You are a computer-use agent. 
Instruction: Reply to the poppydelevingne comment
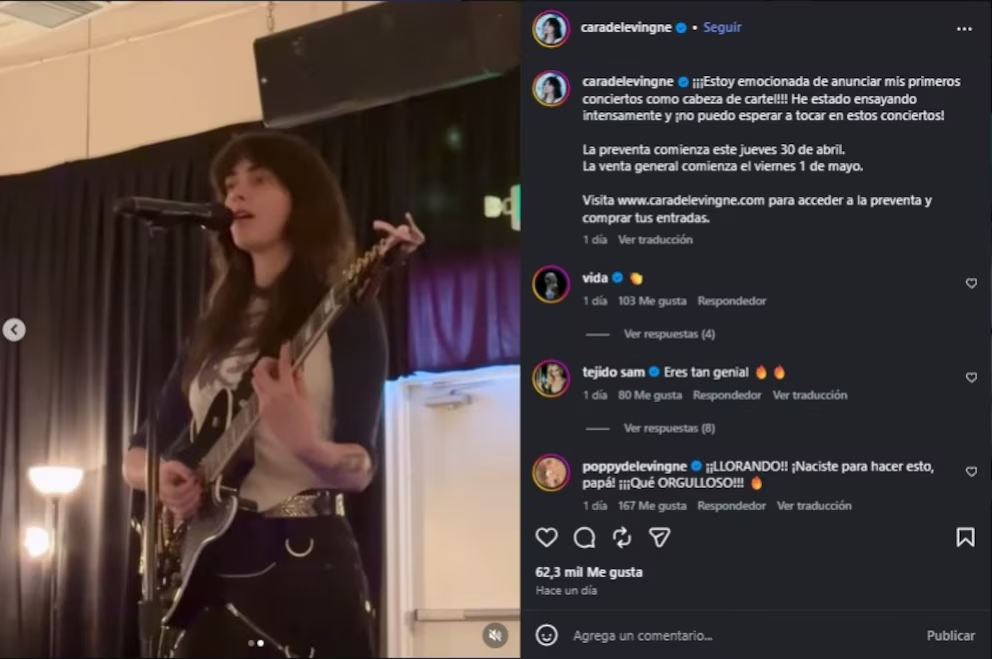731,506
